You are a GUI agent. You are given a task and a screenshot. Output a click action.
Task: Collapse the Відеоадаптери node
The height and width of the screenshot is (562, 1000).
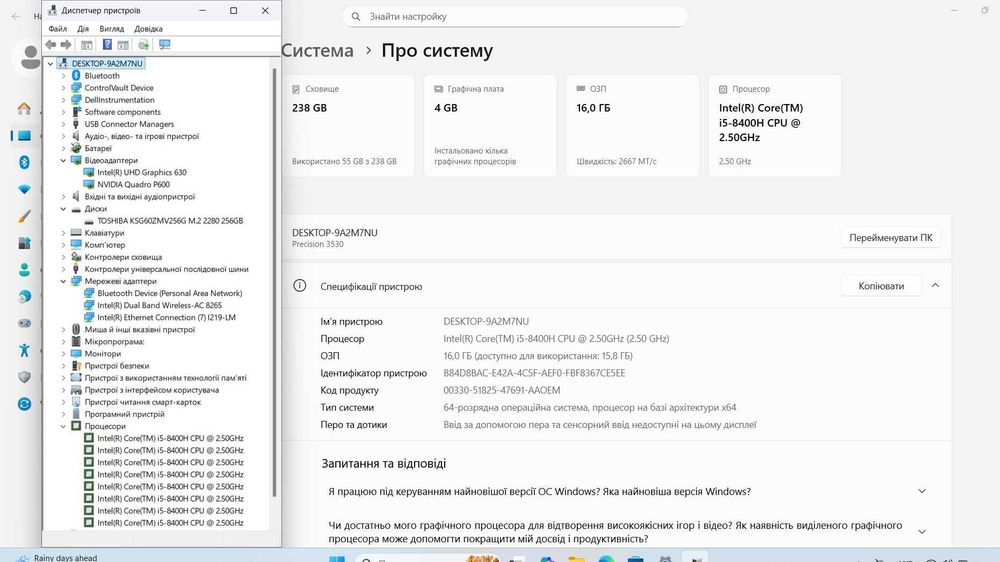pos(63,160)
